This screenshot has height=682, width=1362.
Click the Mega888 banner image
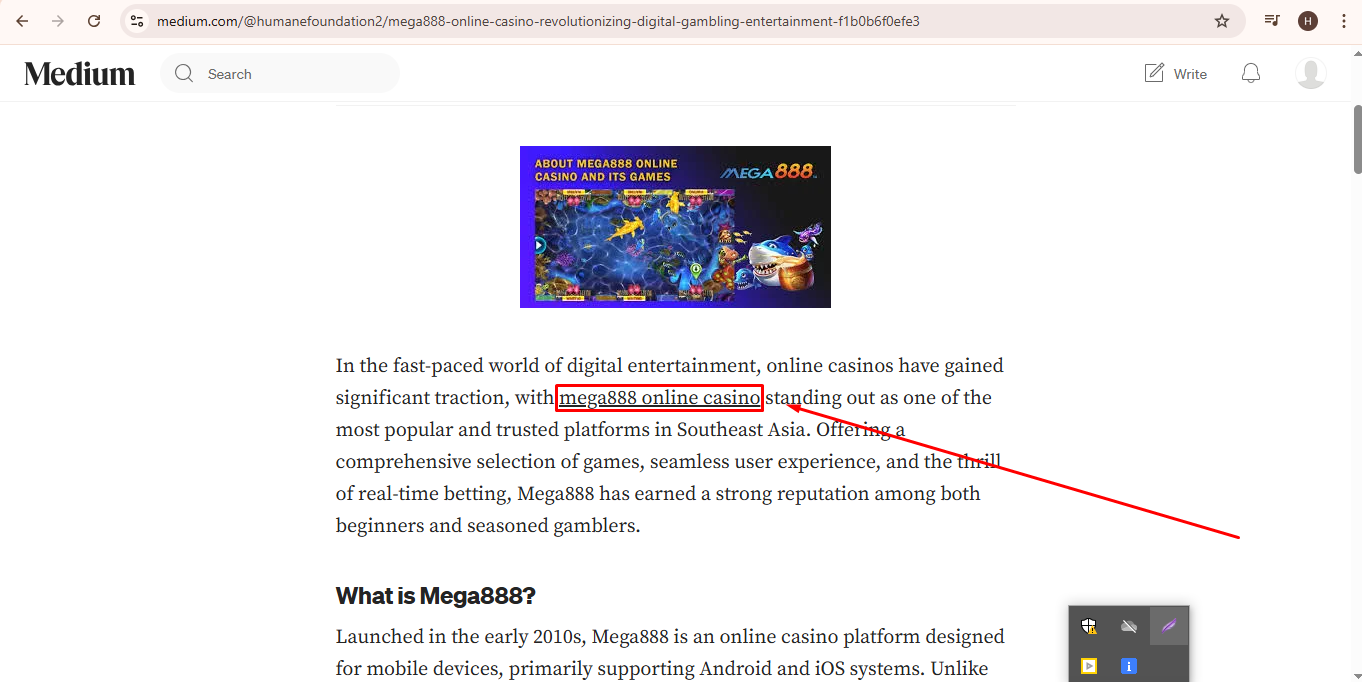(x=675, y=227)
